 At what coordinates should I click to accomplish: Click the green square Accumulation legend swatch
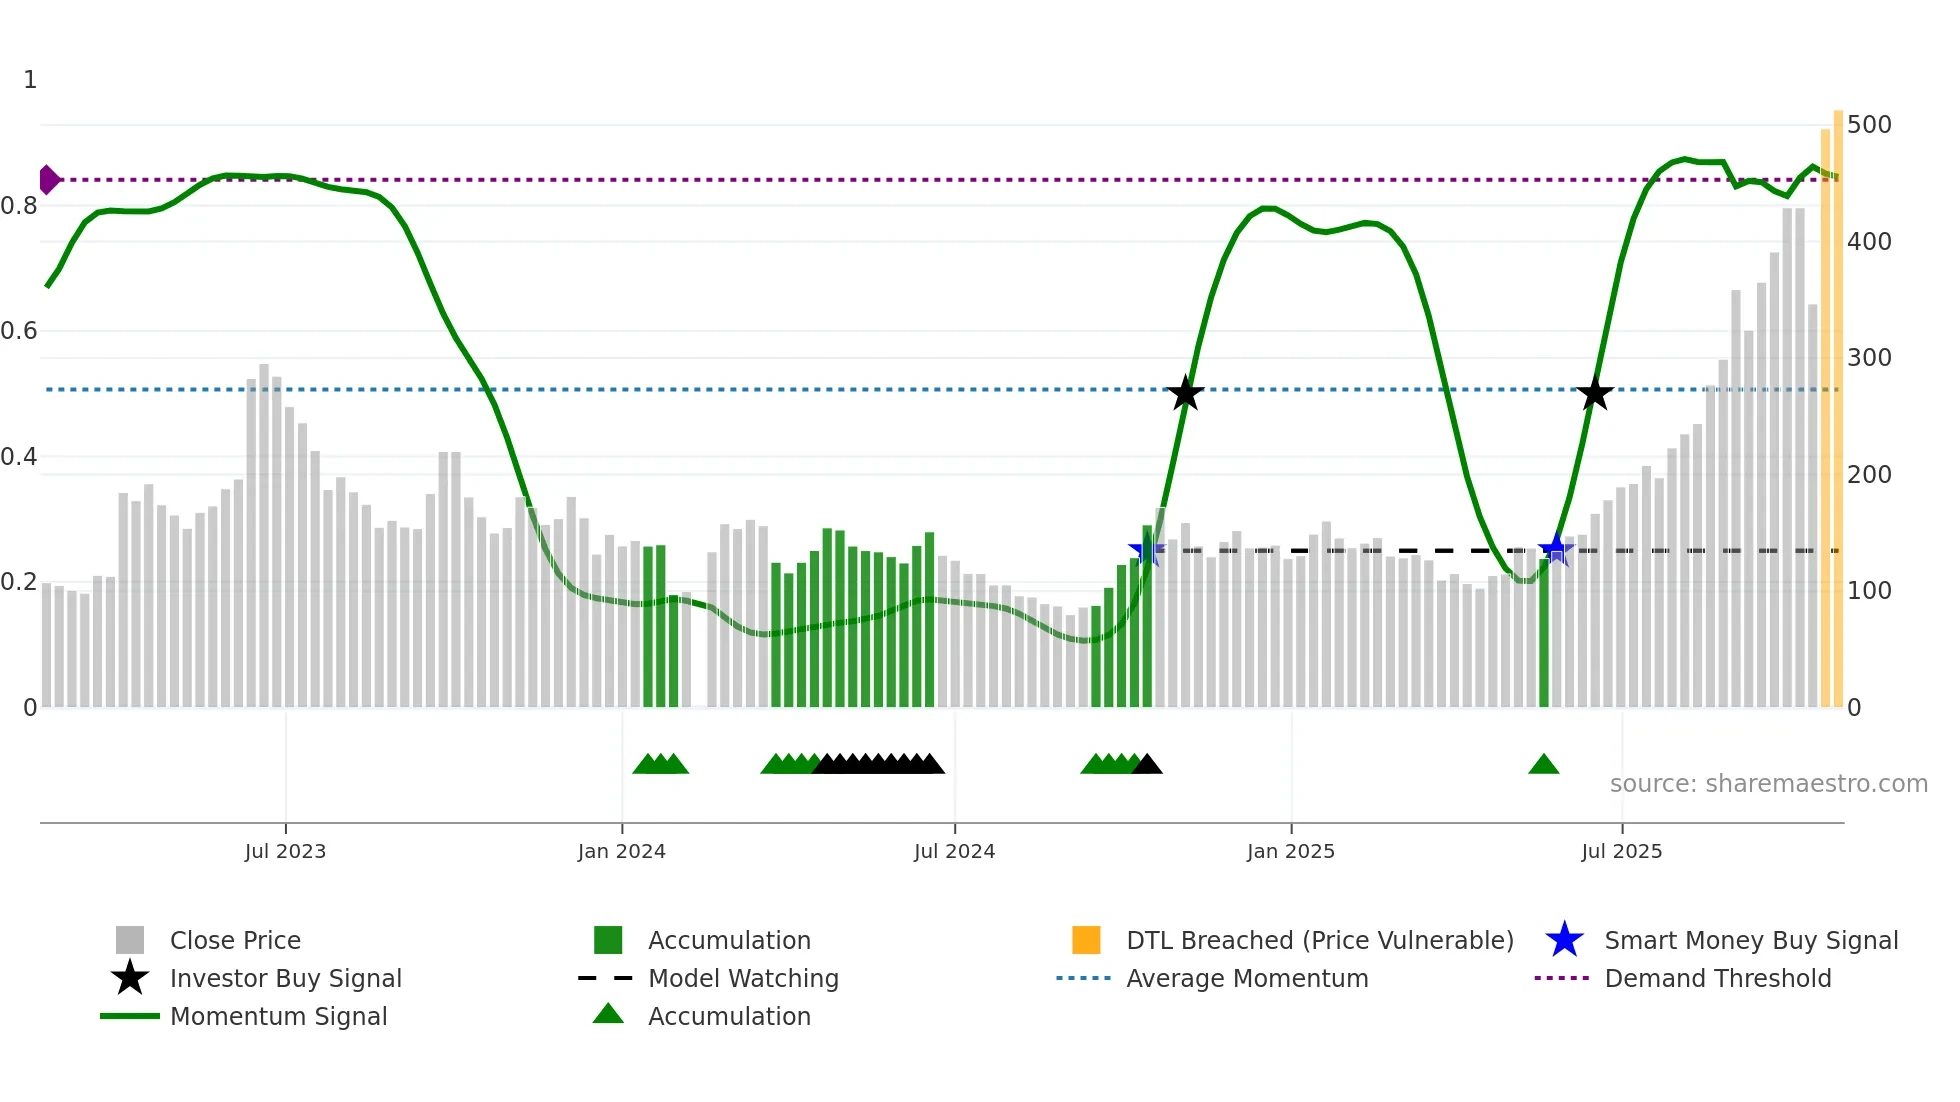pos(608,940)
